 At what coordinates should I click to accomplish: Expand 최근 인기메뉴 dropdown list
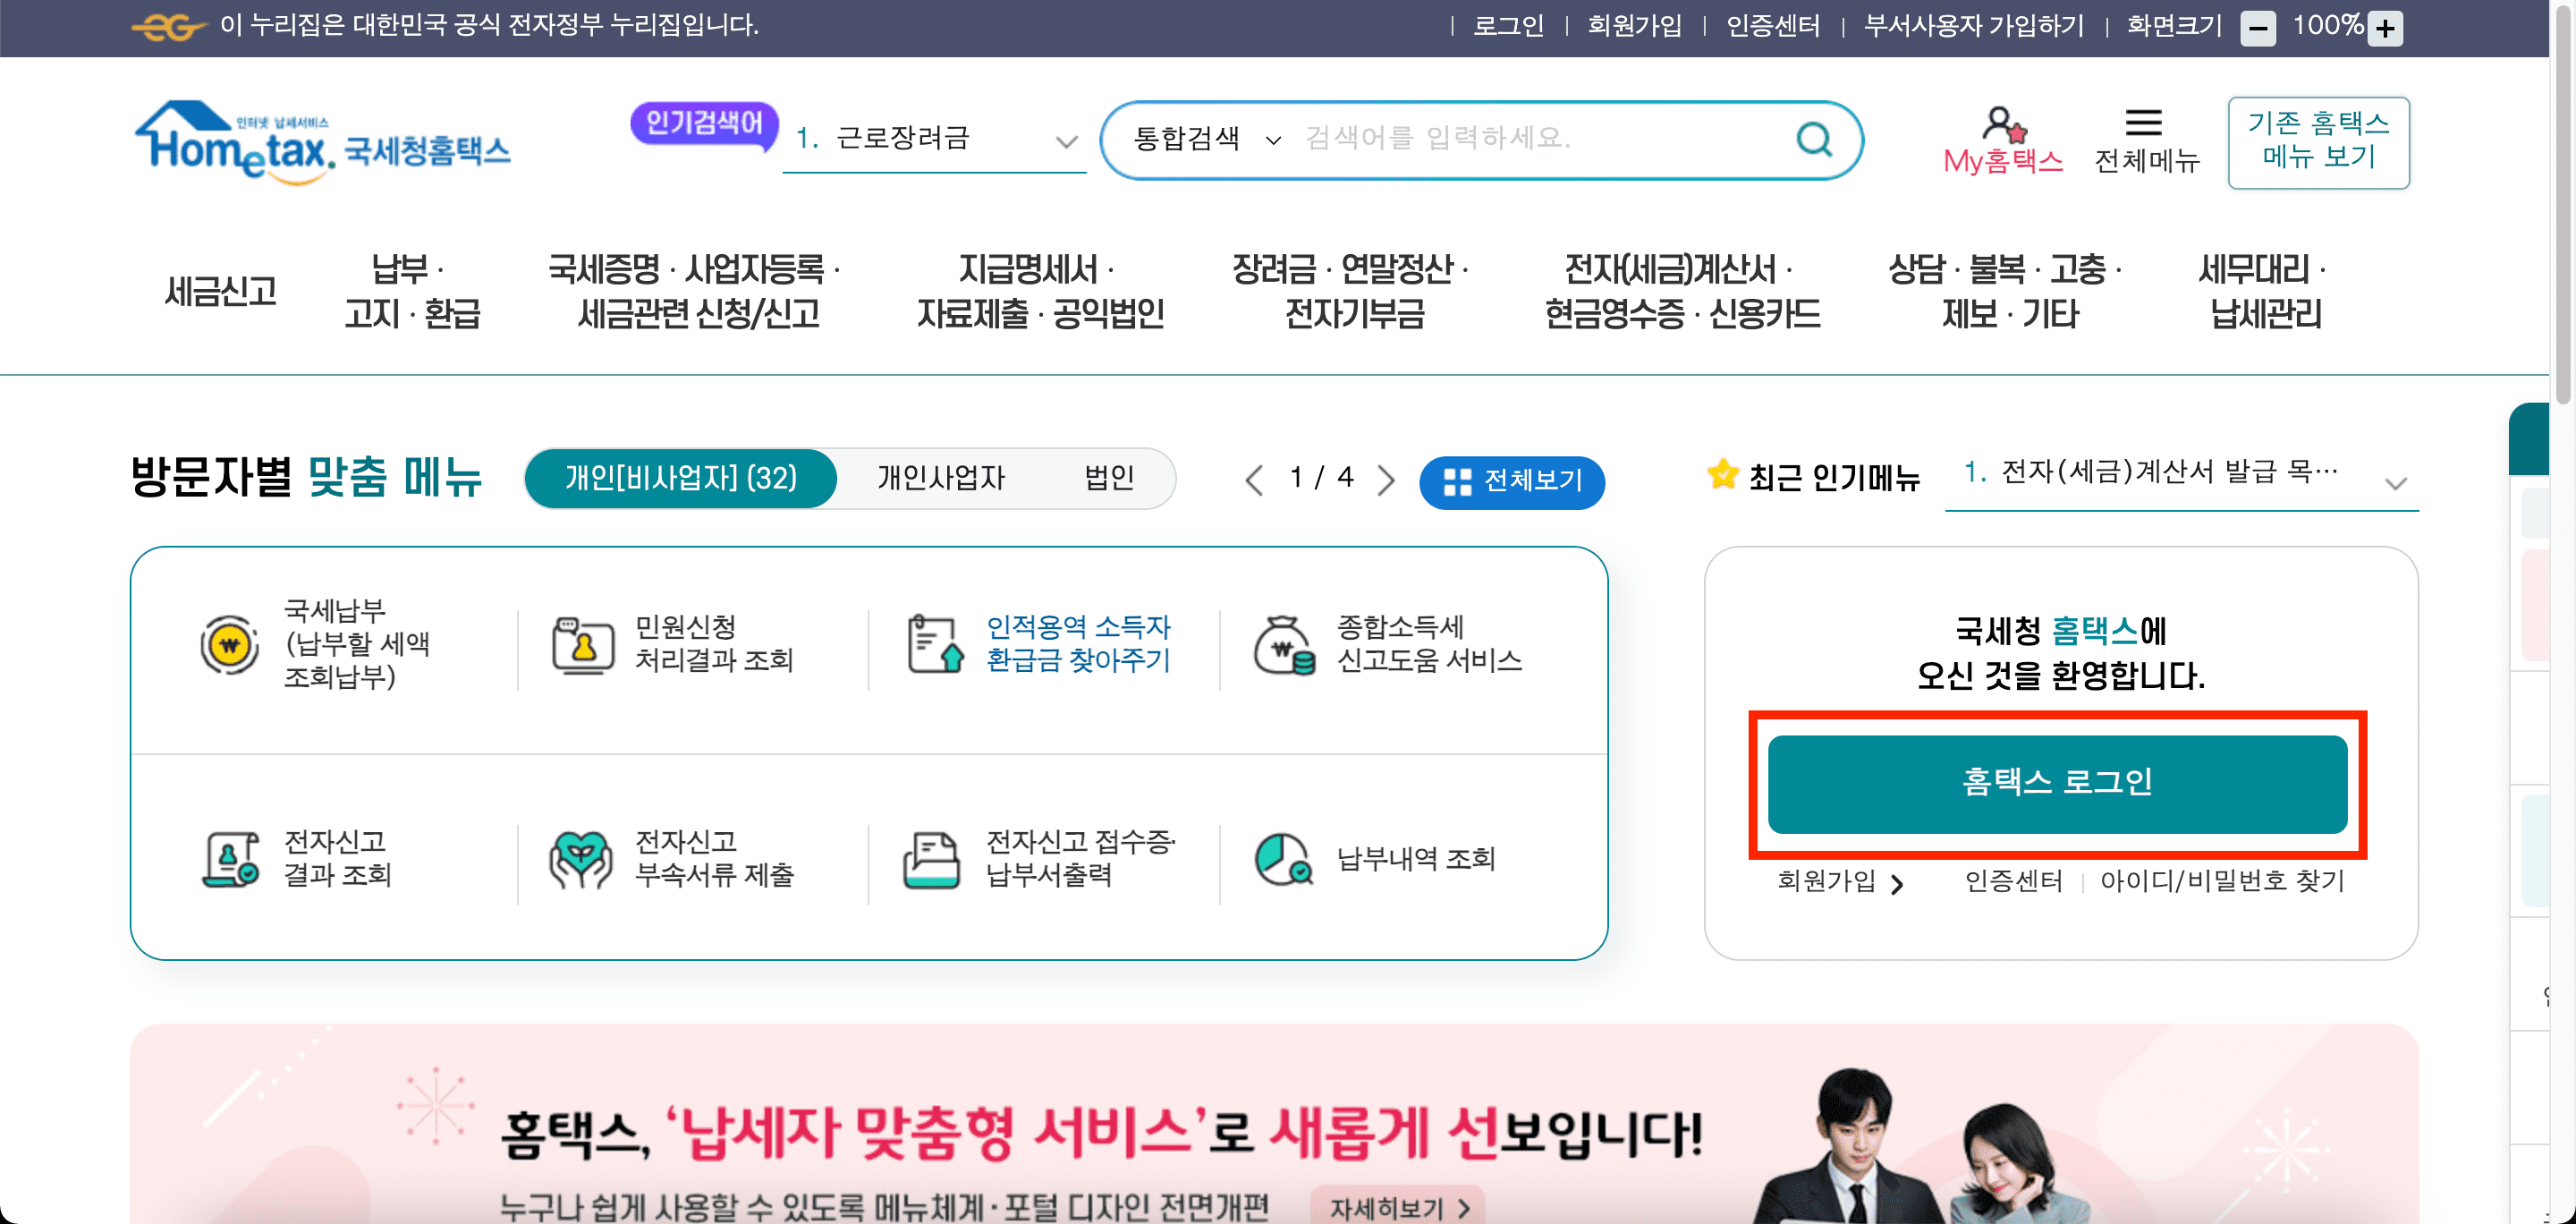(2394, 484)
